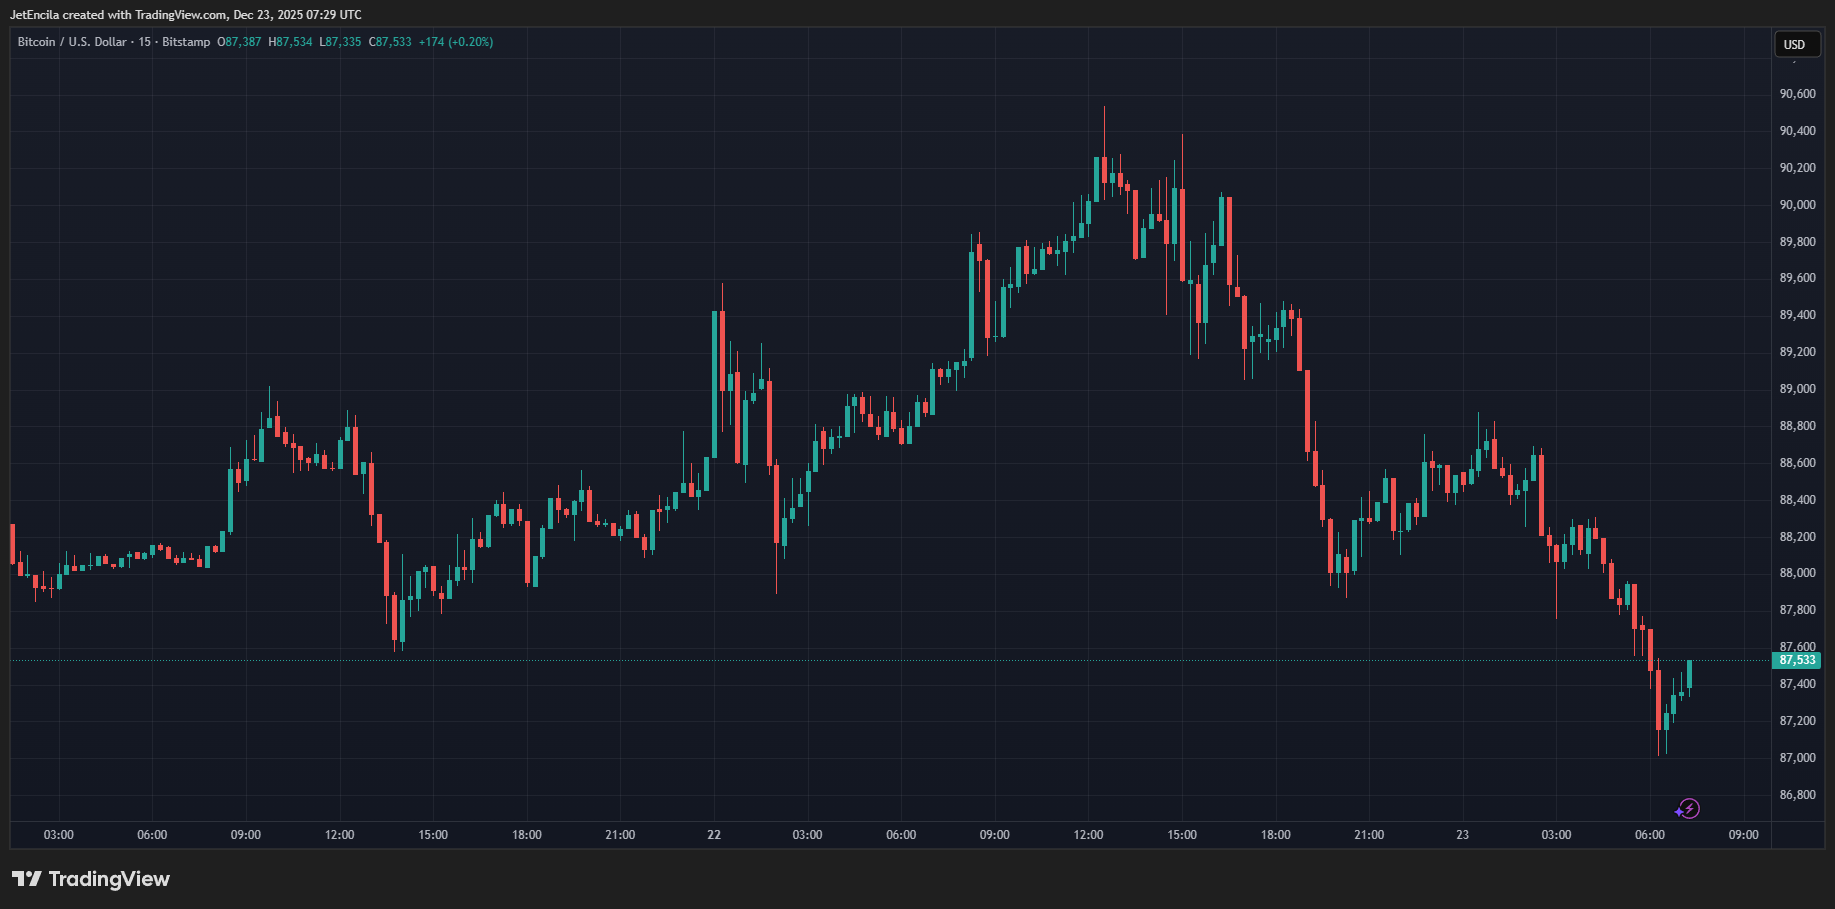Image resolution: width=1835 pixels, height=909 pixels.
Task: Click the Bitstamp exchange name in legend
Action: pyautogui.click(x=186, y=42)
